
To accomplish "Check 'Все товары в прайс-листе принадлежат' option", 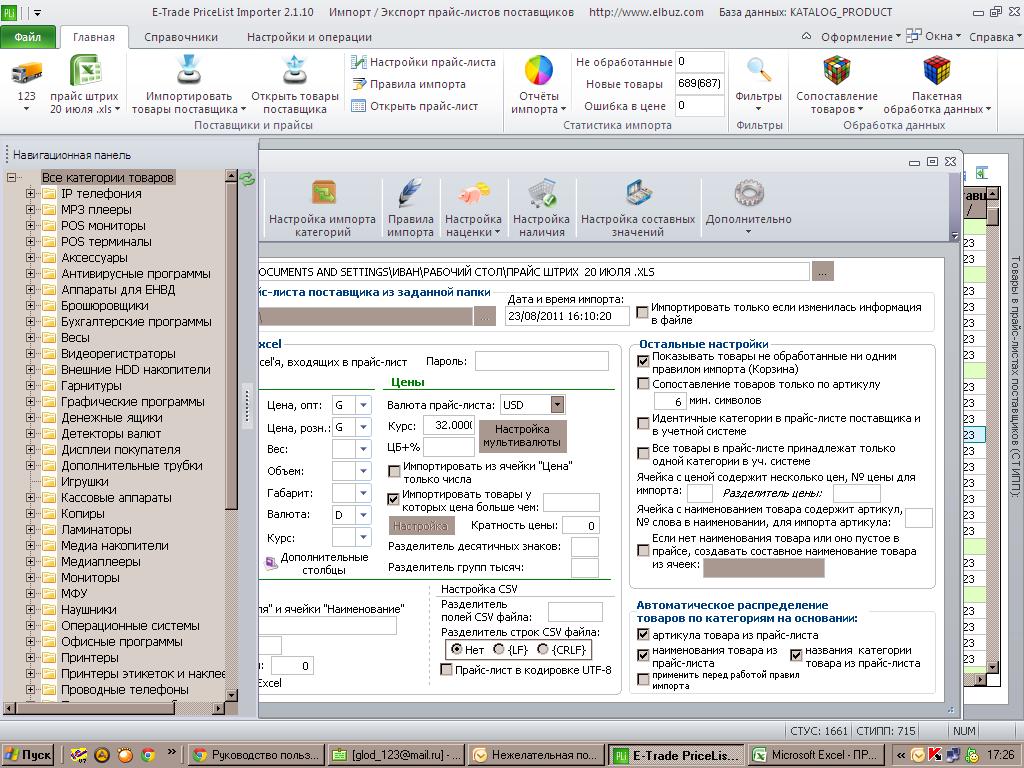I will tap(643, 454).
